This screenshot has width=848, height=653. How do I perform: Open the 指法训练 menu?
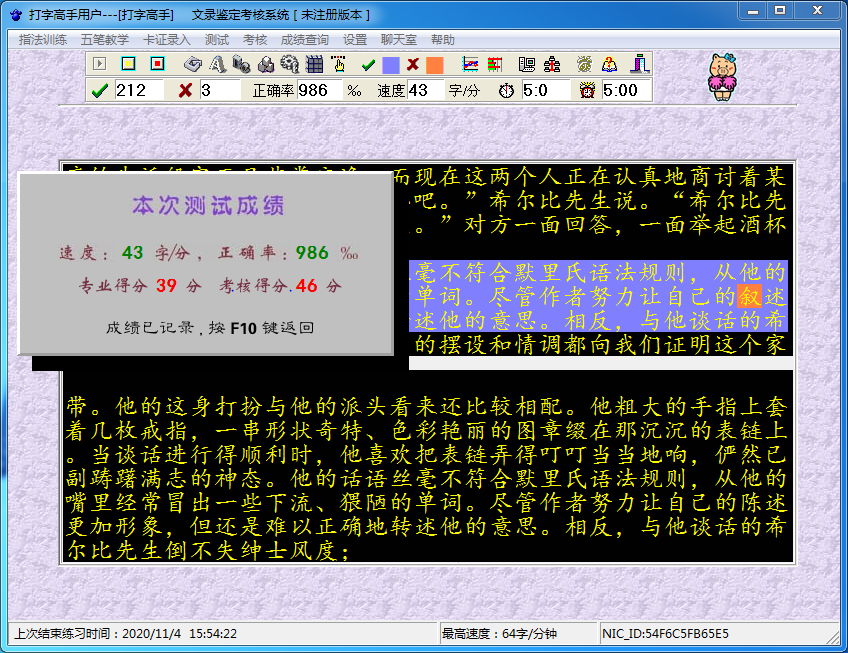point(43,39)
